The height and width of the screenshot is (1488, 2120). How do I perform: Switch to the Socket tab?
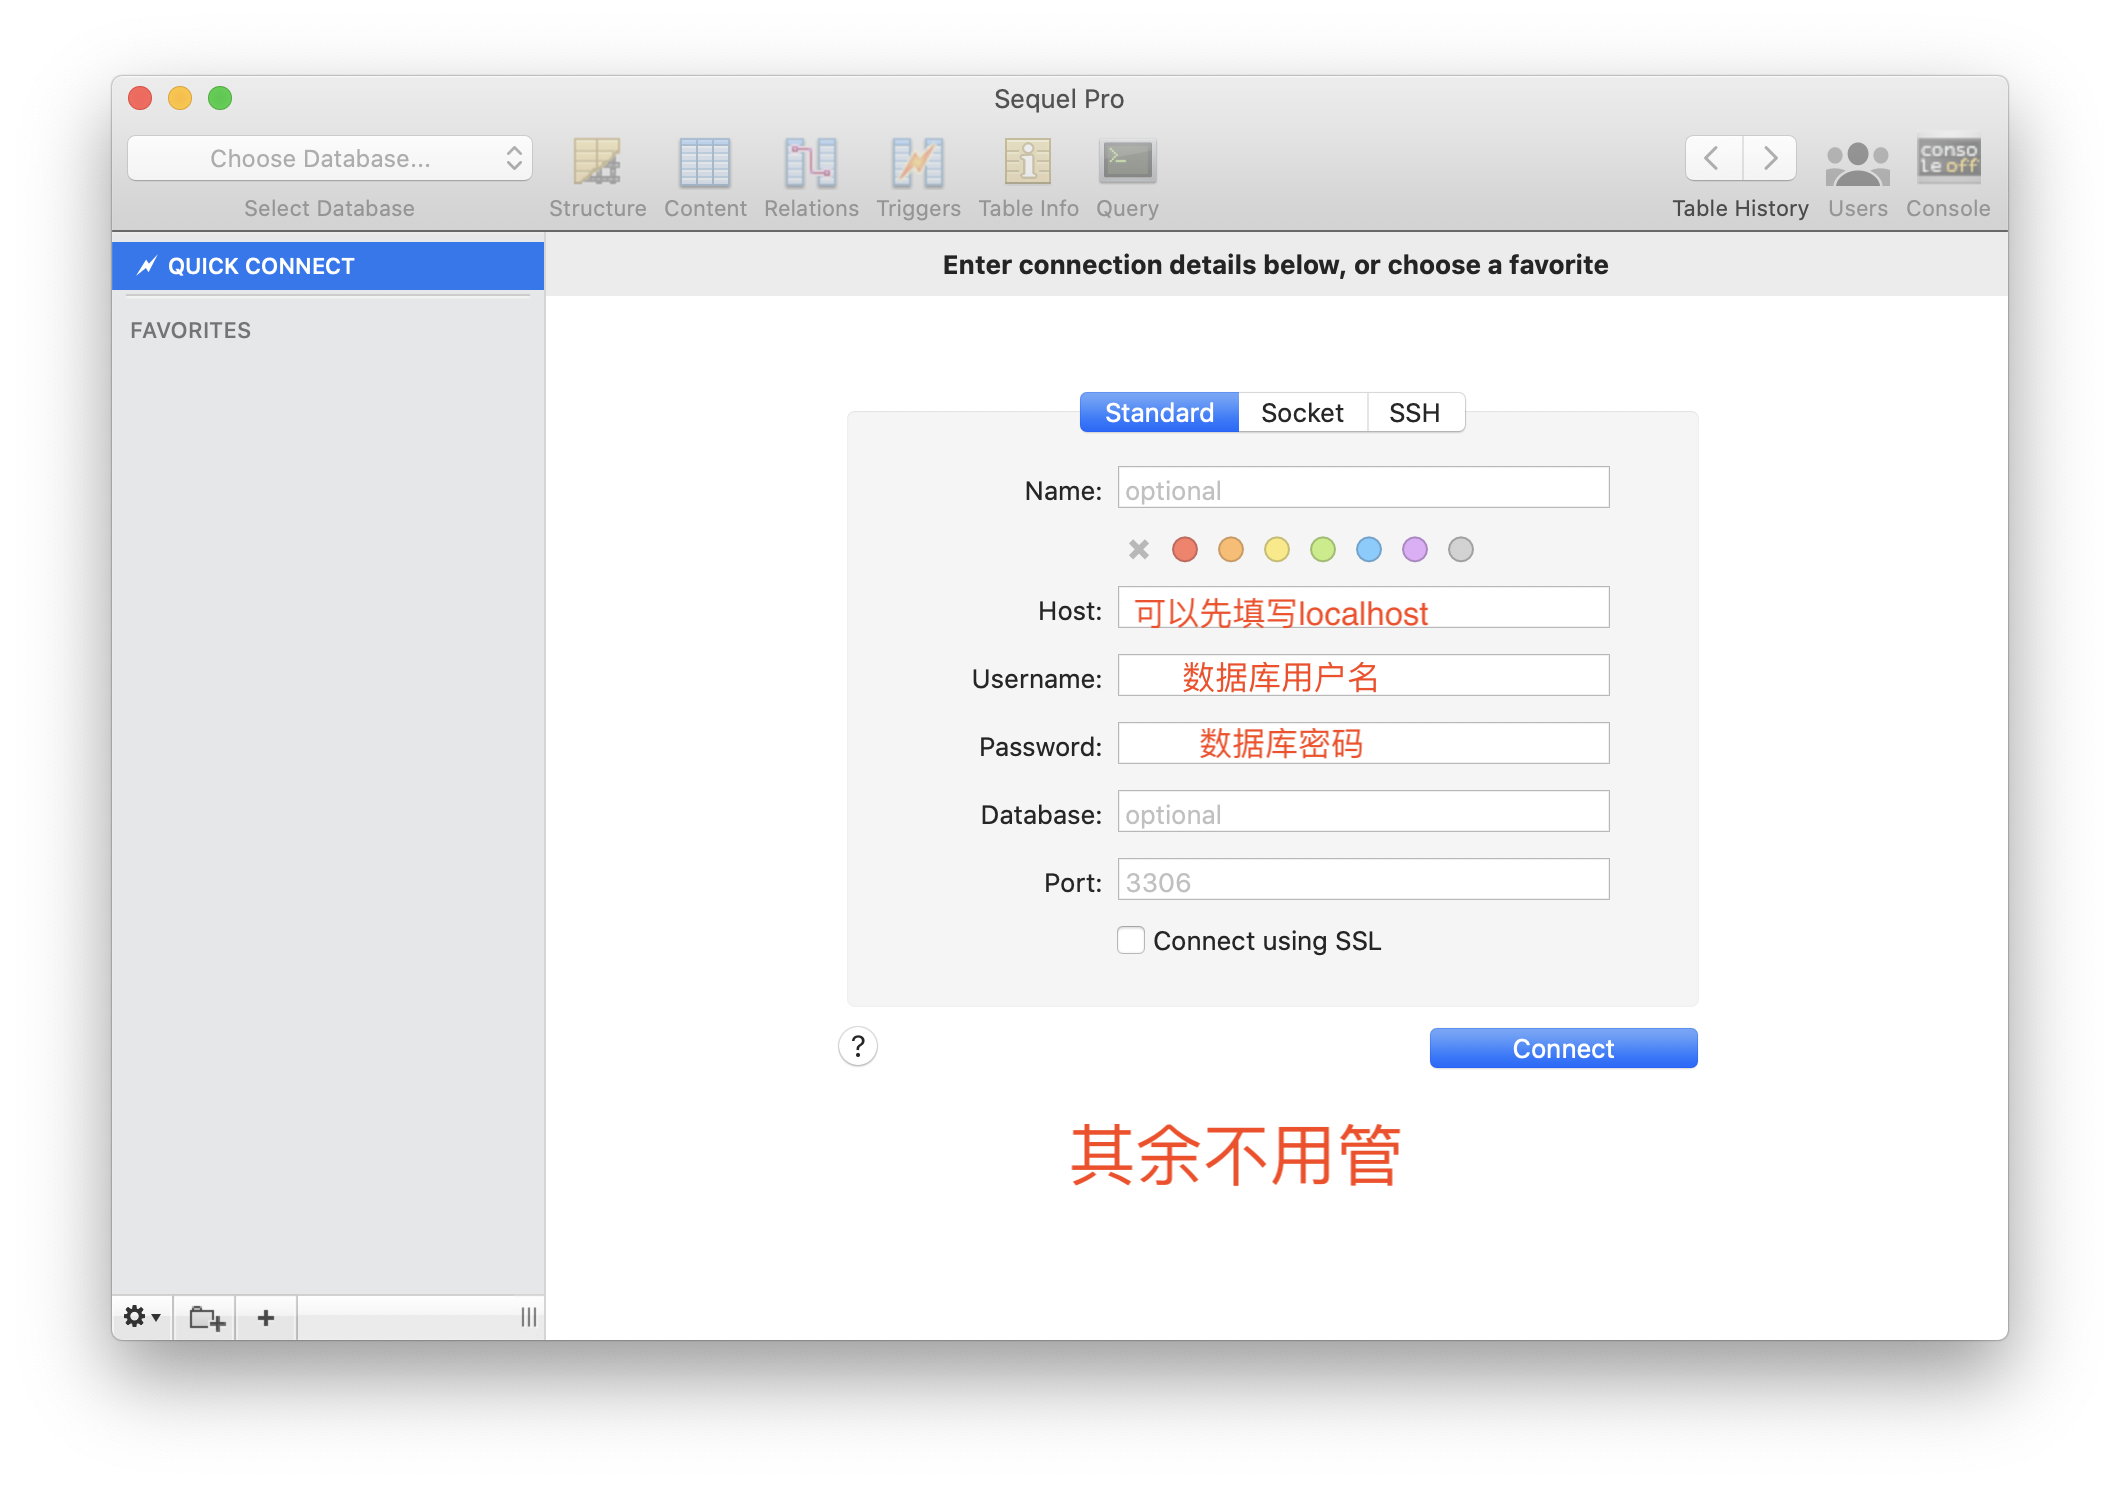tap(1302, 412)
